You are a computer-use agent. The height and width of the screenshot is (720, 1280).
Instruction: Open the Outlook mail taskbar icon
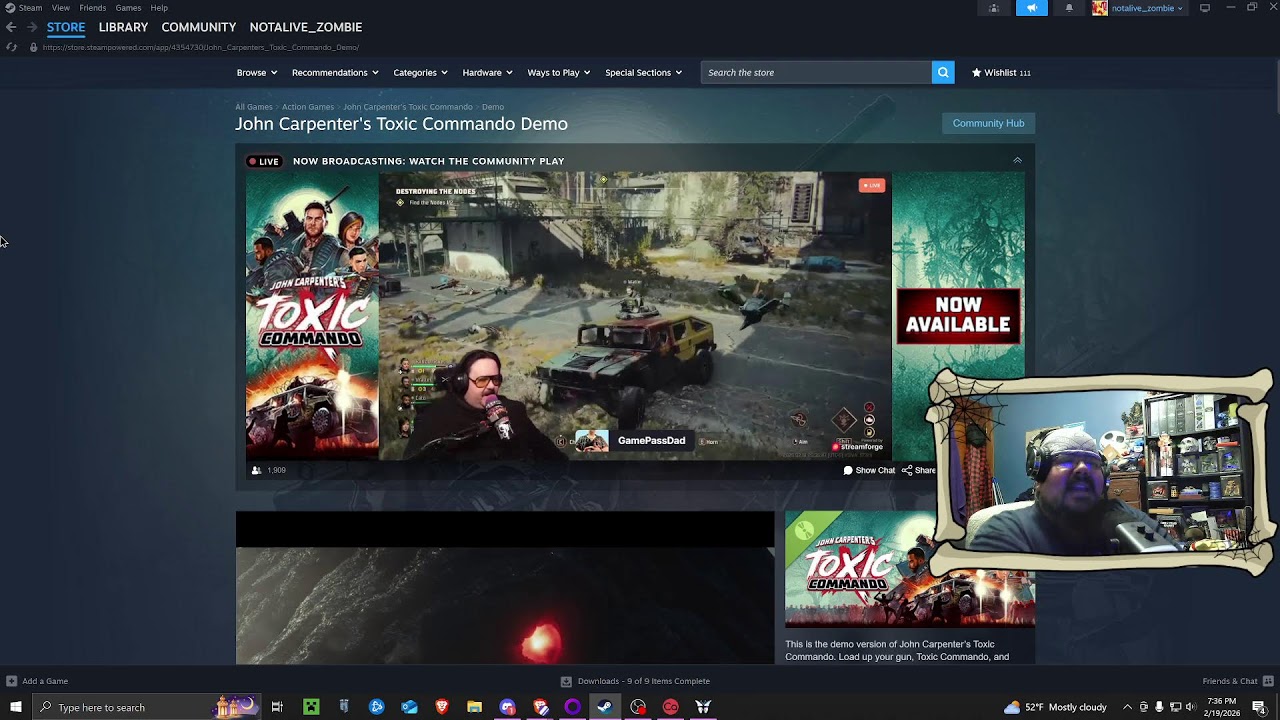409,707
